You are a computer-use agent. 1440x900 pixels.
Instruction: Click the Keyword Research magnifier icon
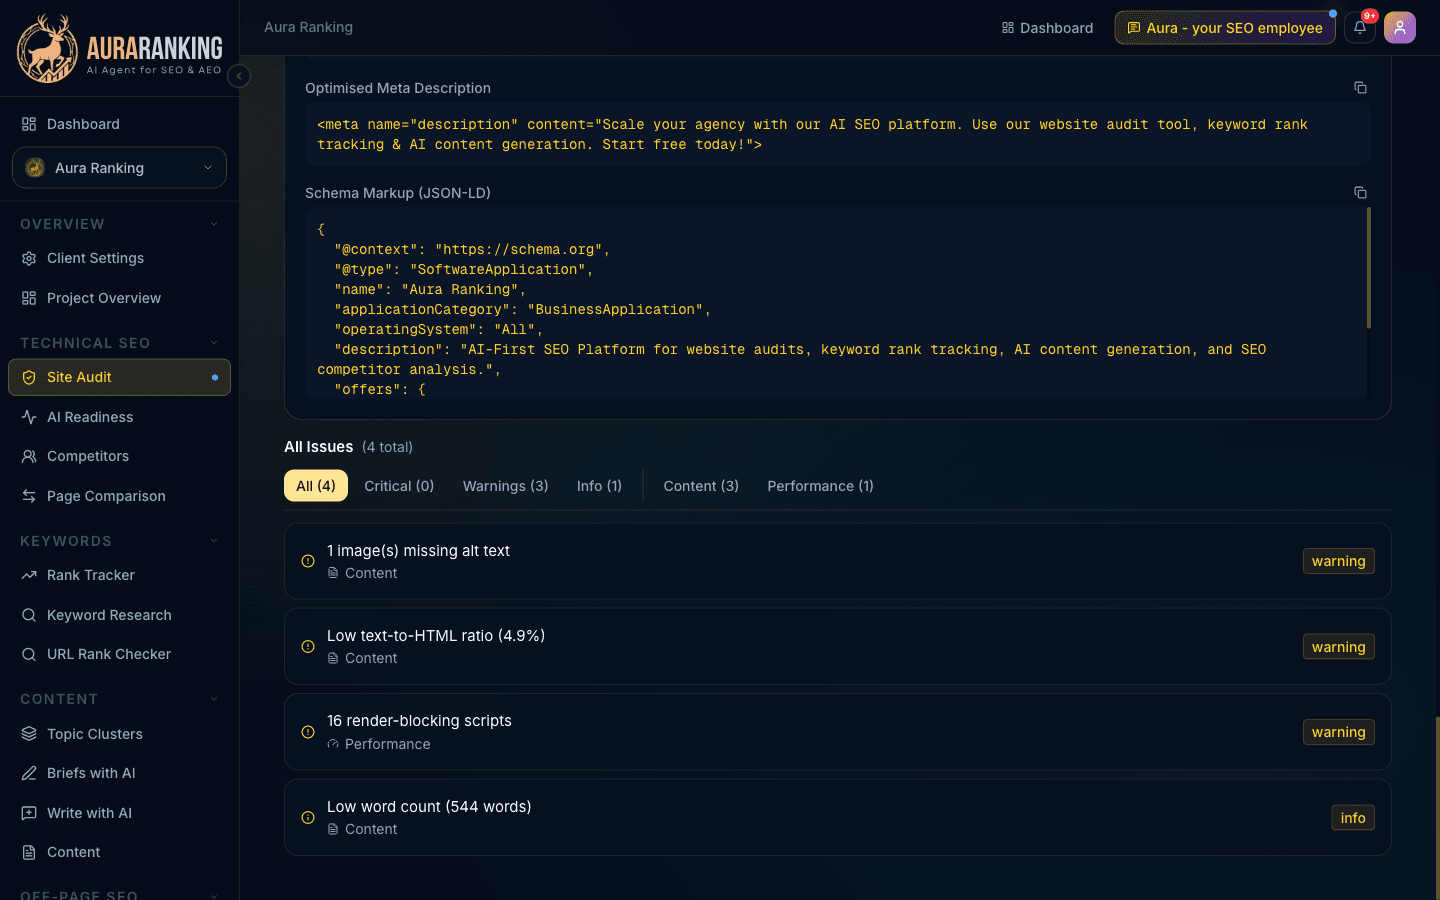point(29,615)
